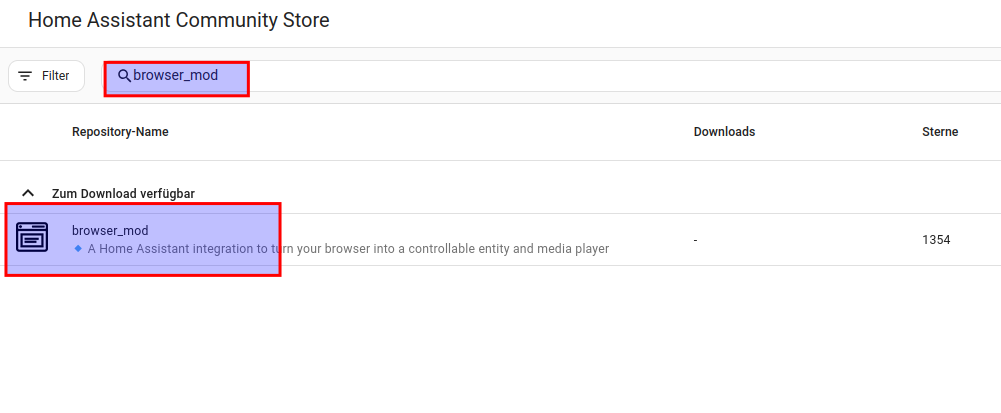1001x413 pixels.
Task: Click the word Filter in the button
Action: pos(55,76)
